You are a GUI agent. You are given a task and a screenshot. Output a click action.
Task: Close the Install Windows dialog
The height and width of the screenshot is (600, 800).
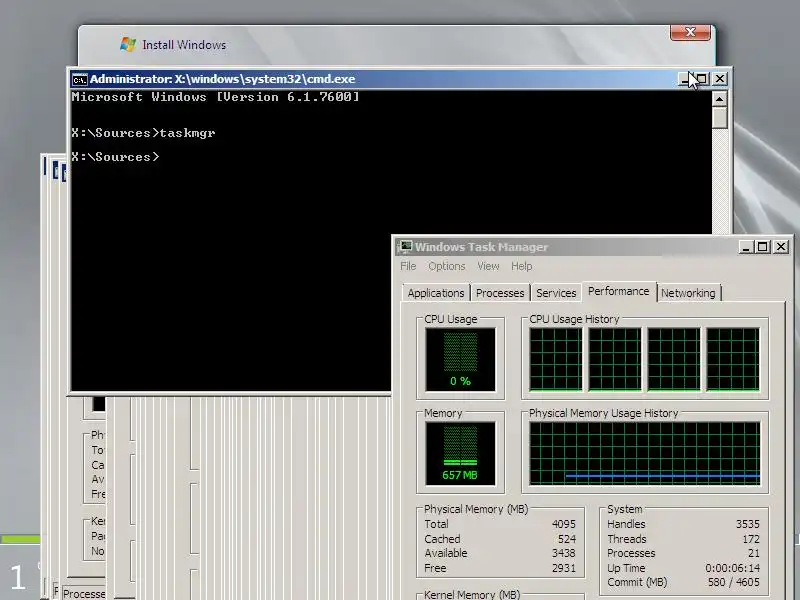(x=690, y=32)
